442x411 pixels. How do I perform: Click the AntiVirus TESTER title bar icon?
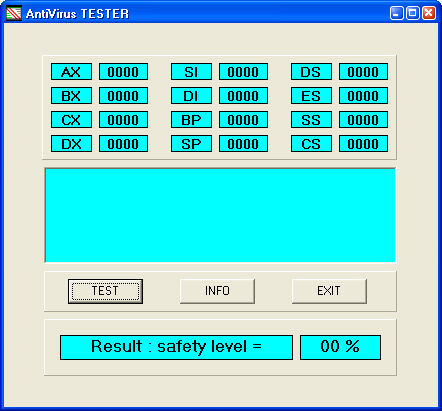14,13
